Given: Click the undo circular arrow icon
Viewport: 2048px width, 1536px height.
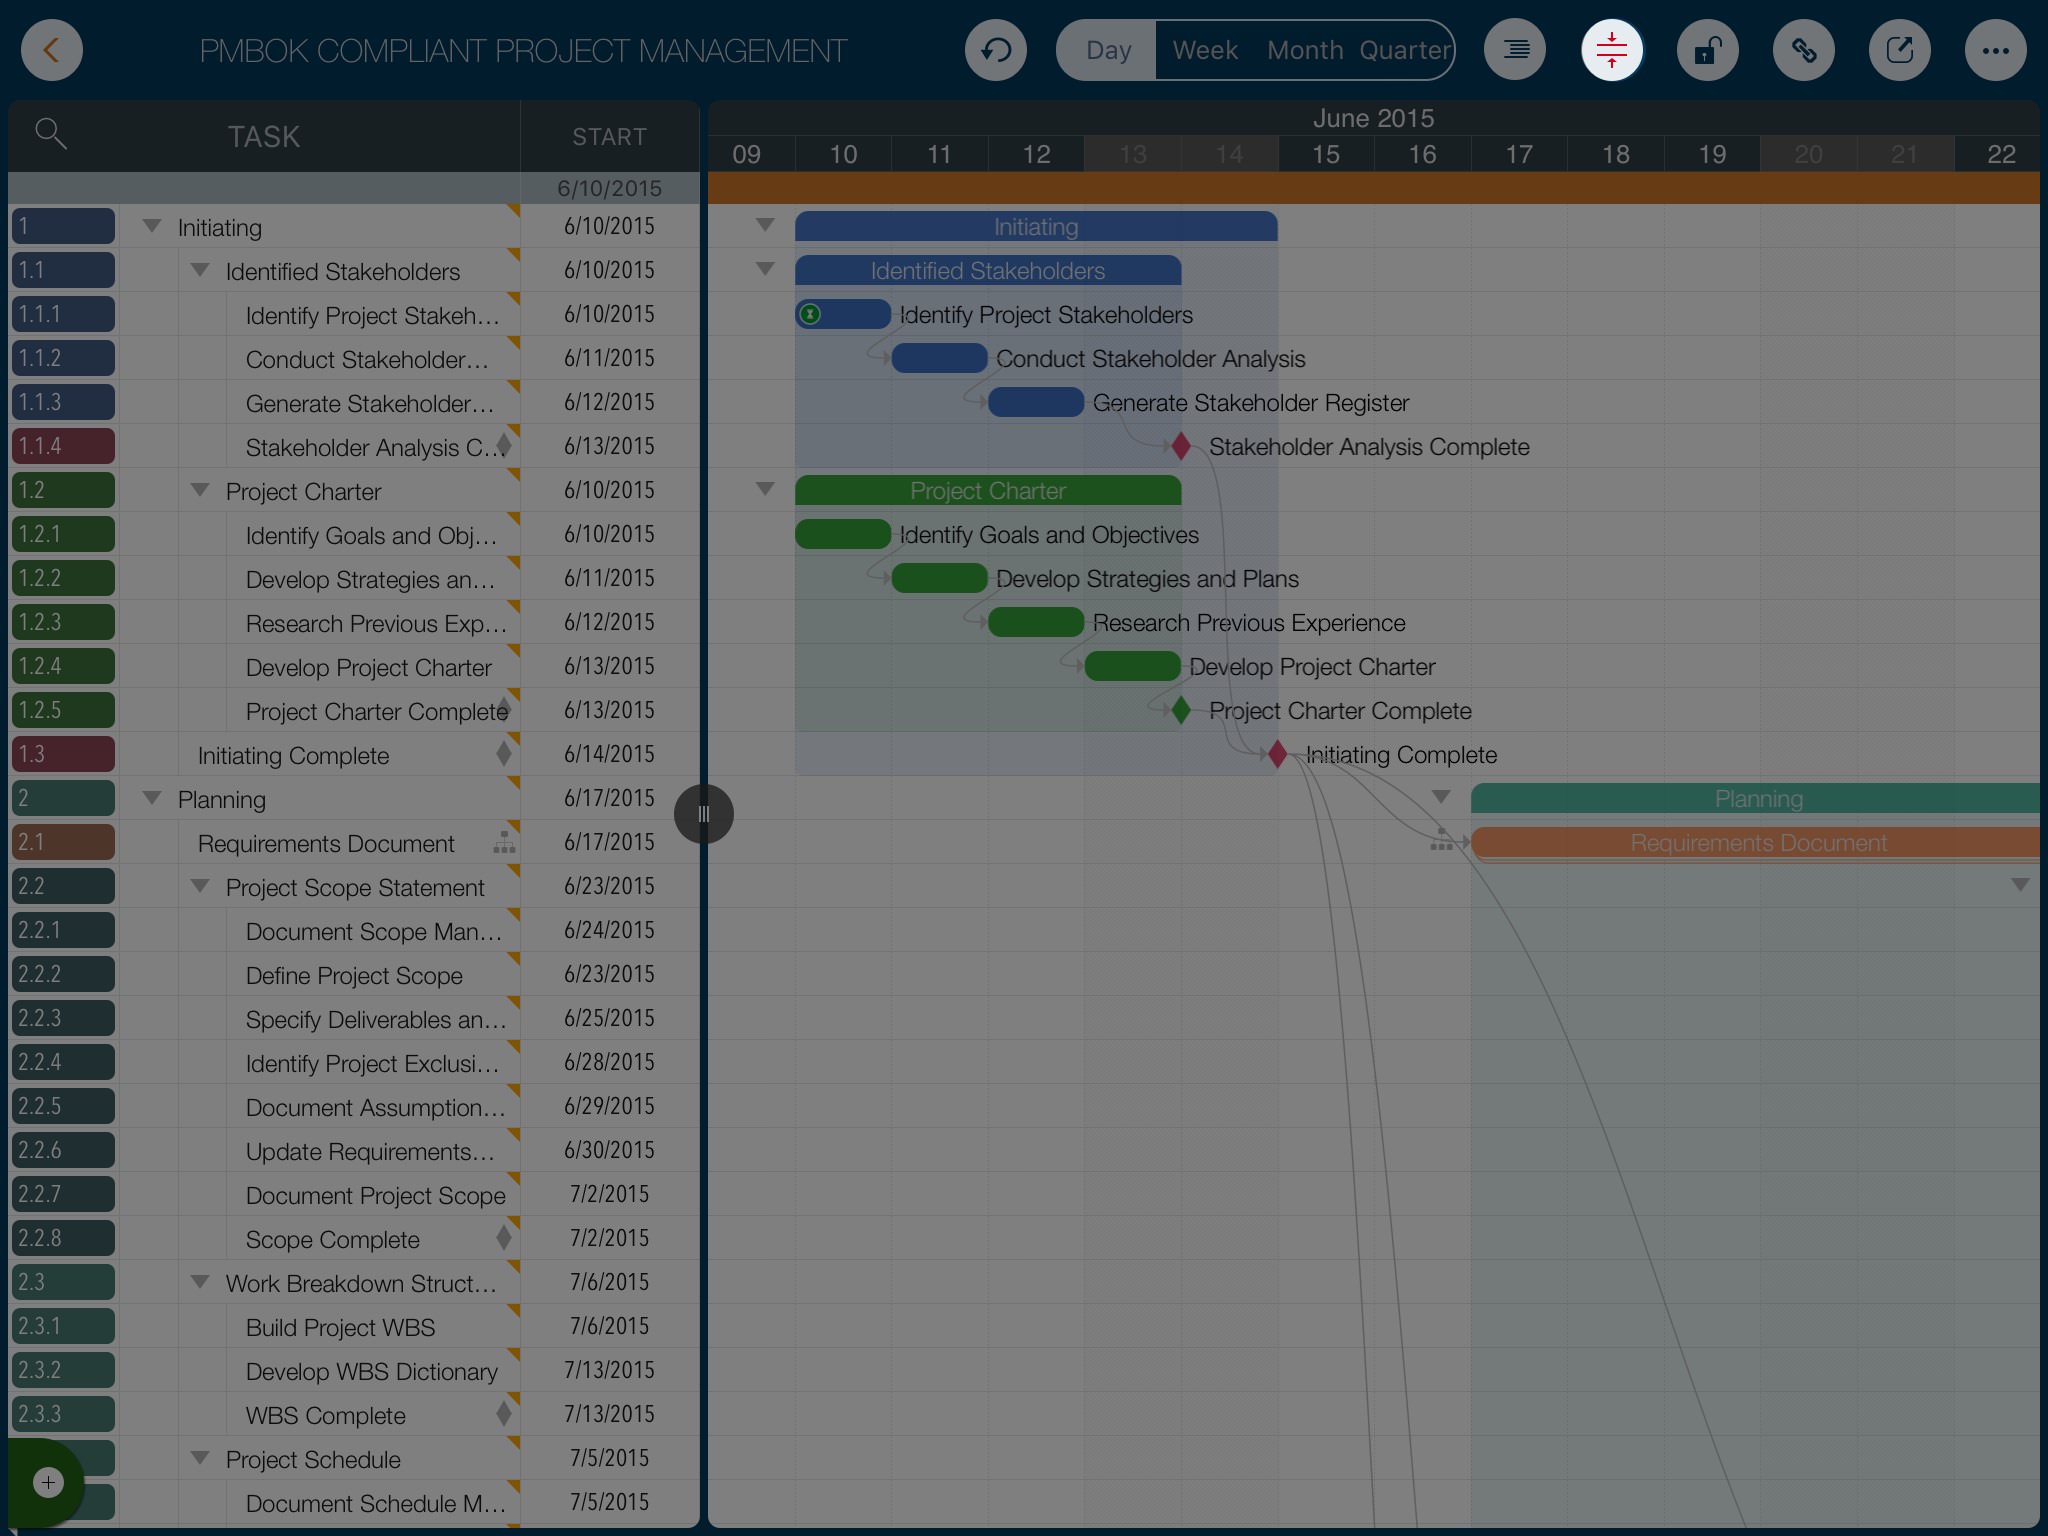Looking at the screenshot, I should tap(995, 50).
